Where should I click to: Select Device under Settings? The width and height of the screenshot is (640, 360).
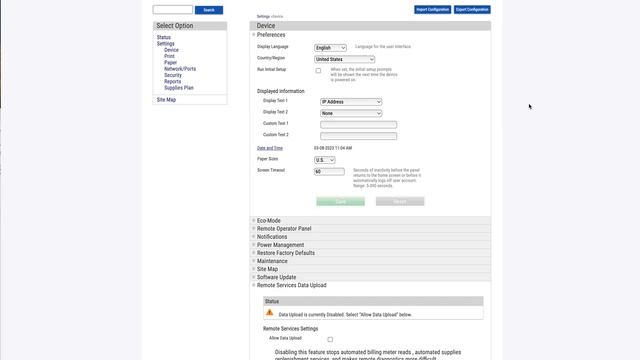(171, 50)
